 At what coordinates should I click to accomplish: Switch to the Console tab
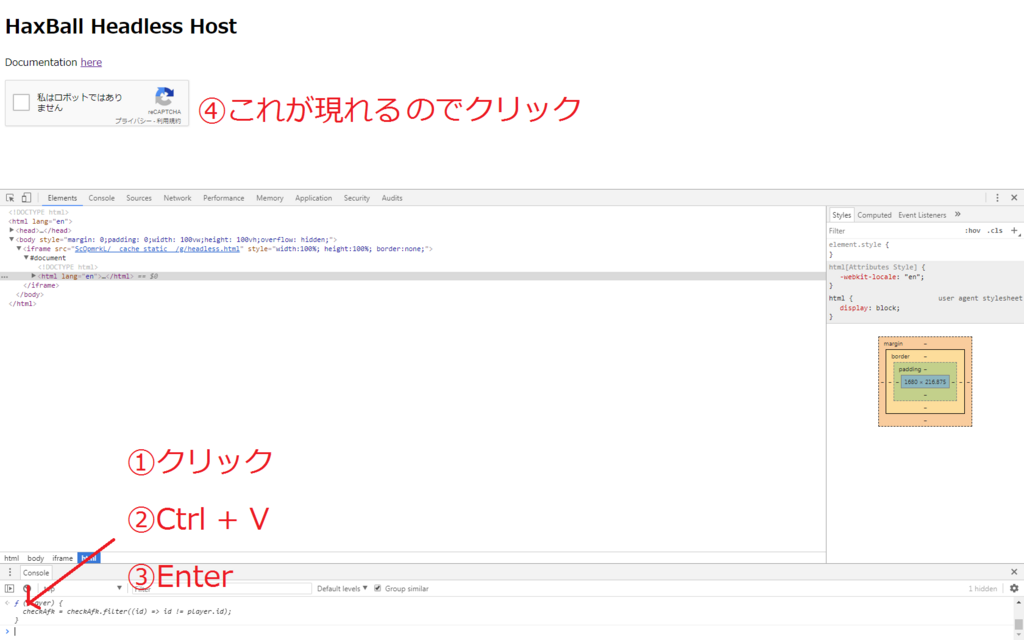coord(101,198)
